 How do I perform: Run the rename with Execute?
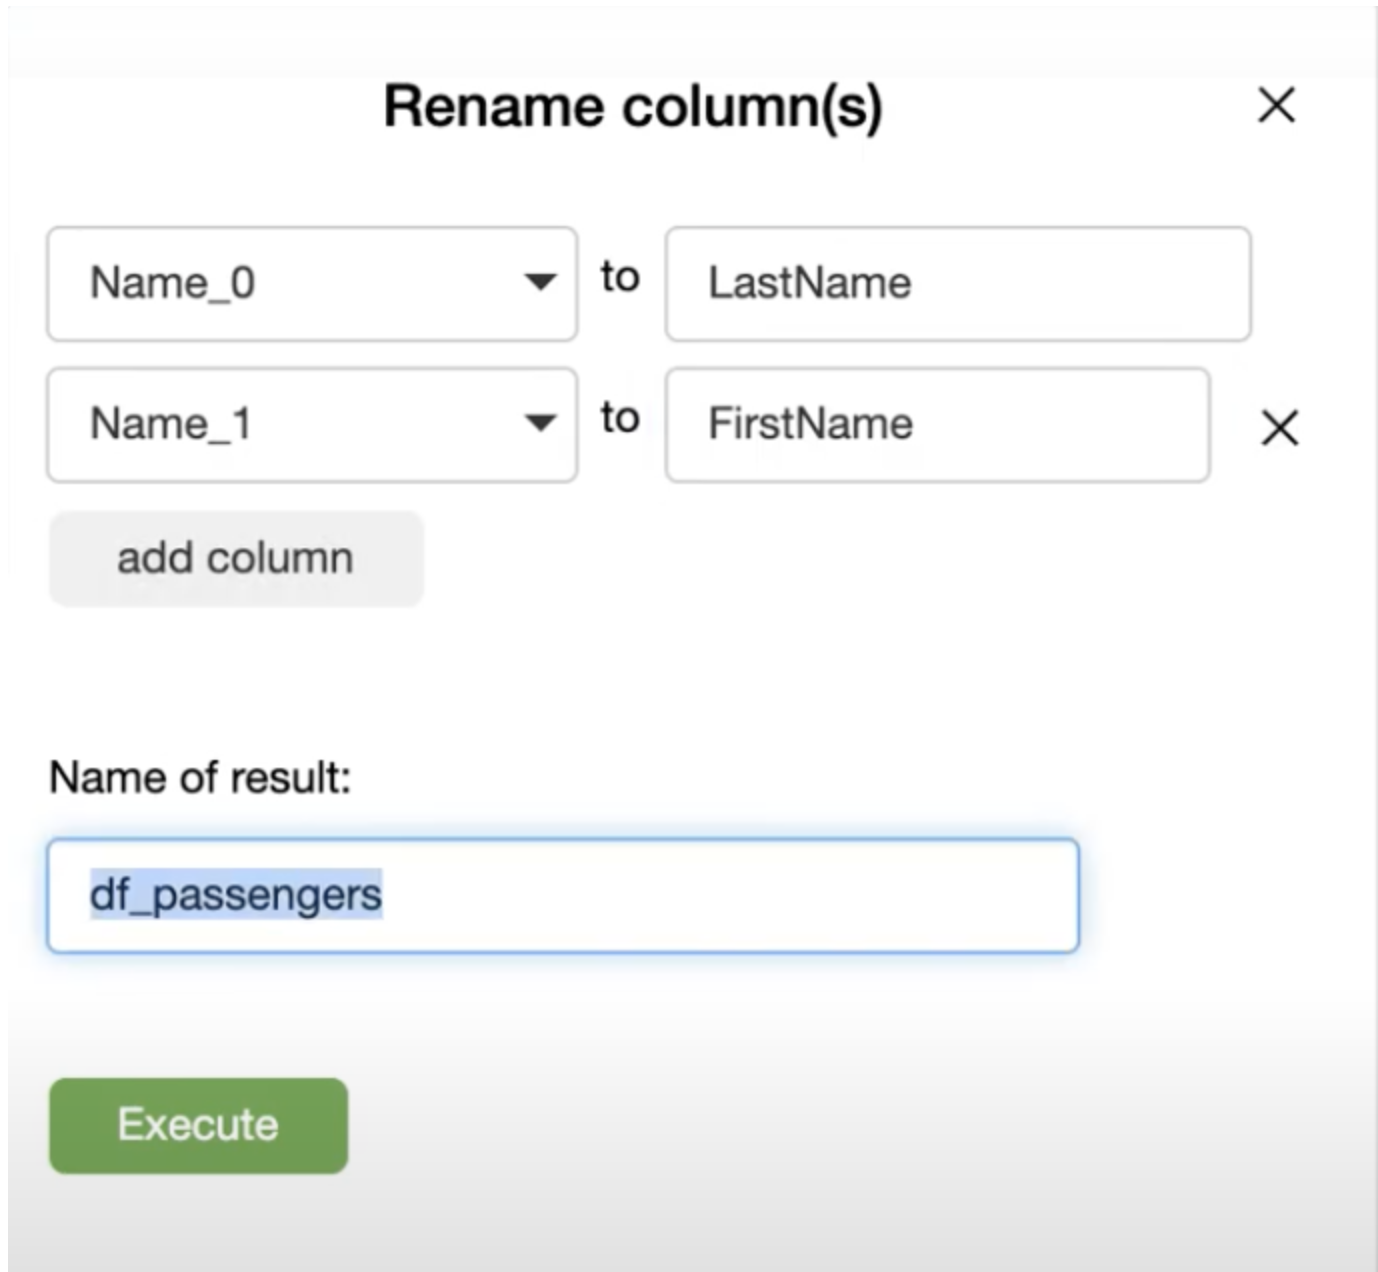(198, 1125)
